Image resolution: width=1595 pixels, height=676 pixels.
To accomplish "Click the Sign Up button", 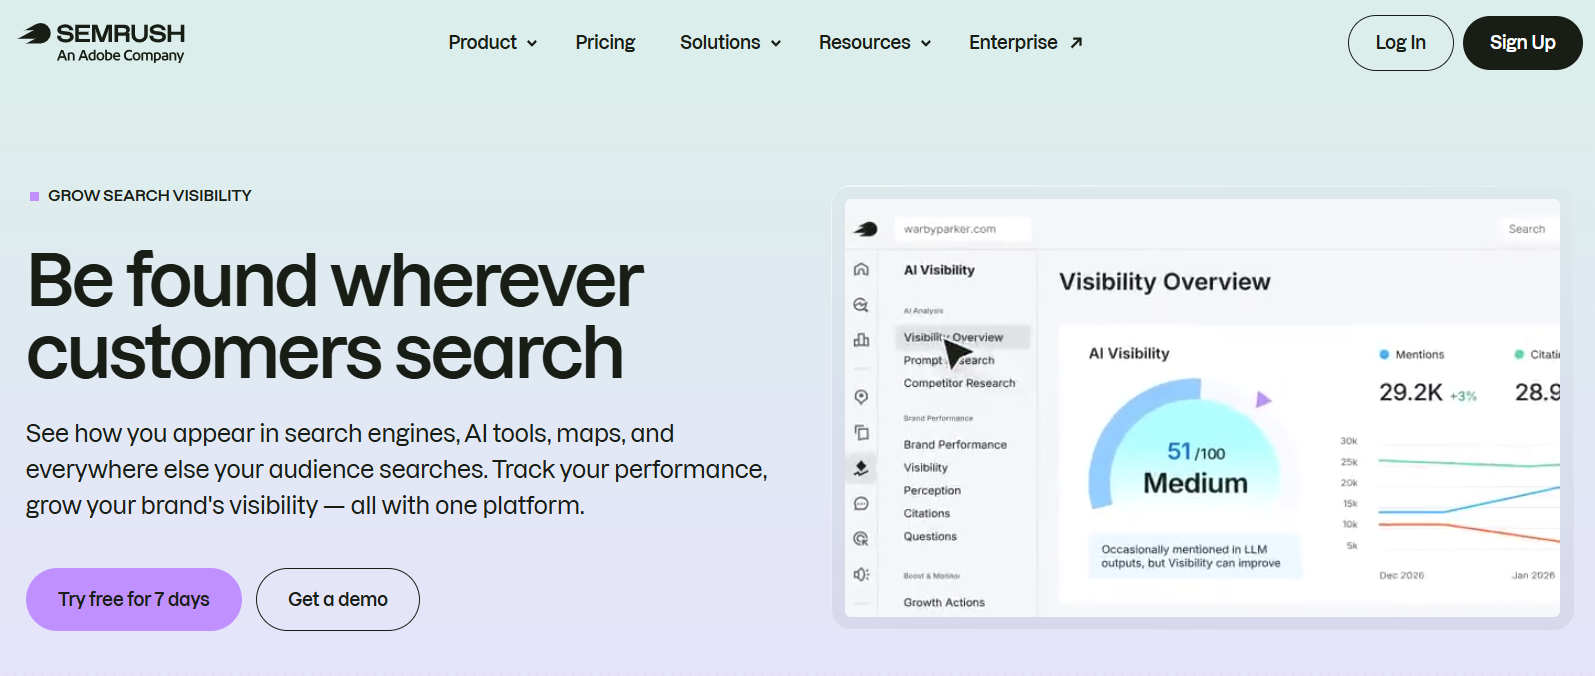I will tap(1522, 43).
